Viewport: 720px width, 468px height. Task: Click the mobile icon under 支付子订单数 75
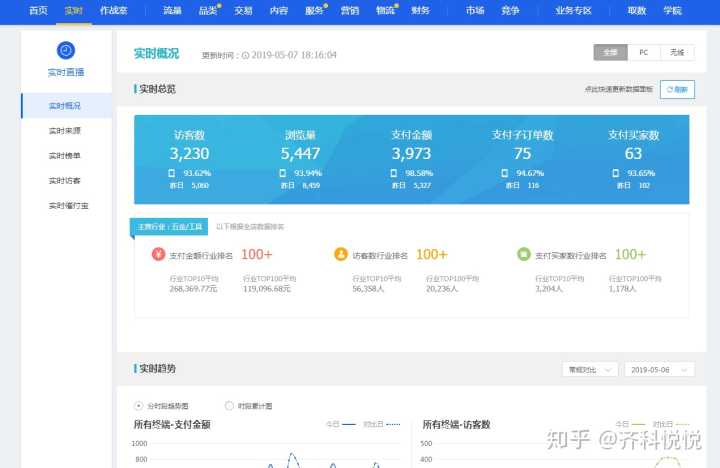(505, 173)
